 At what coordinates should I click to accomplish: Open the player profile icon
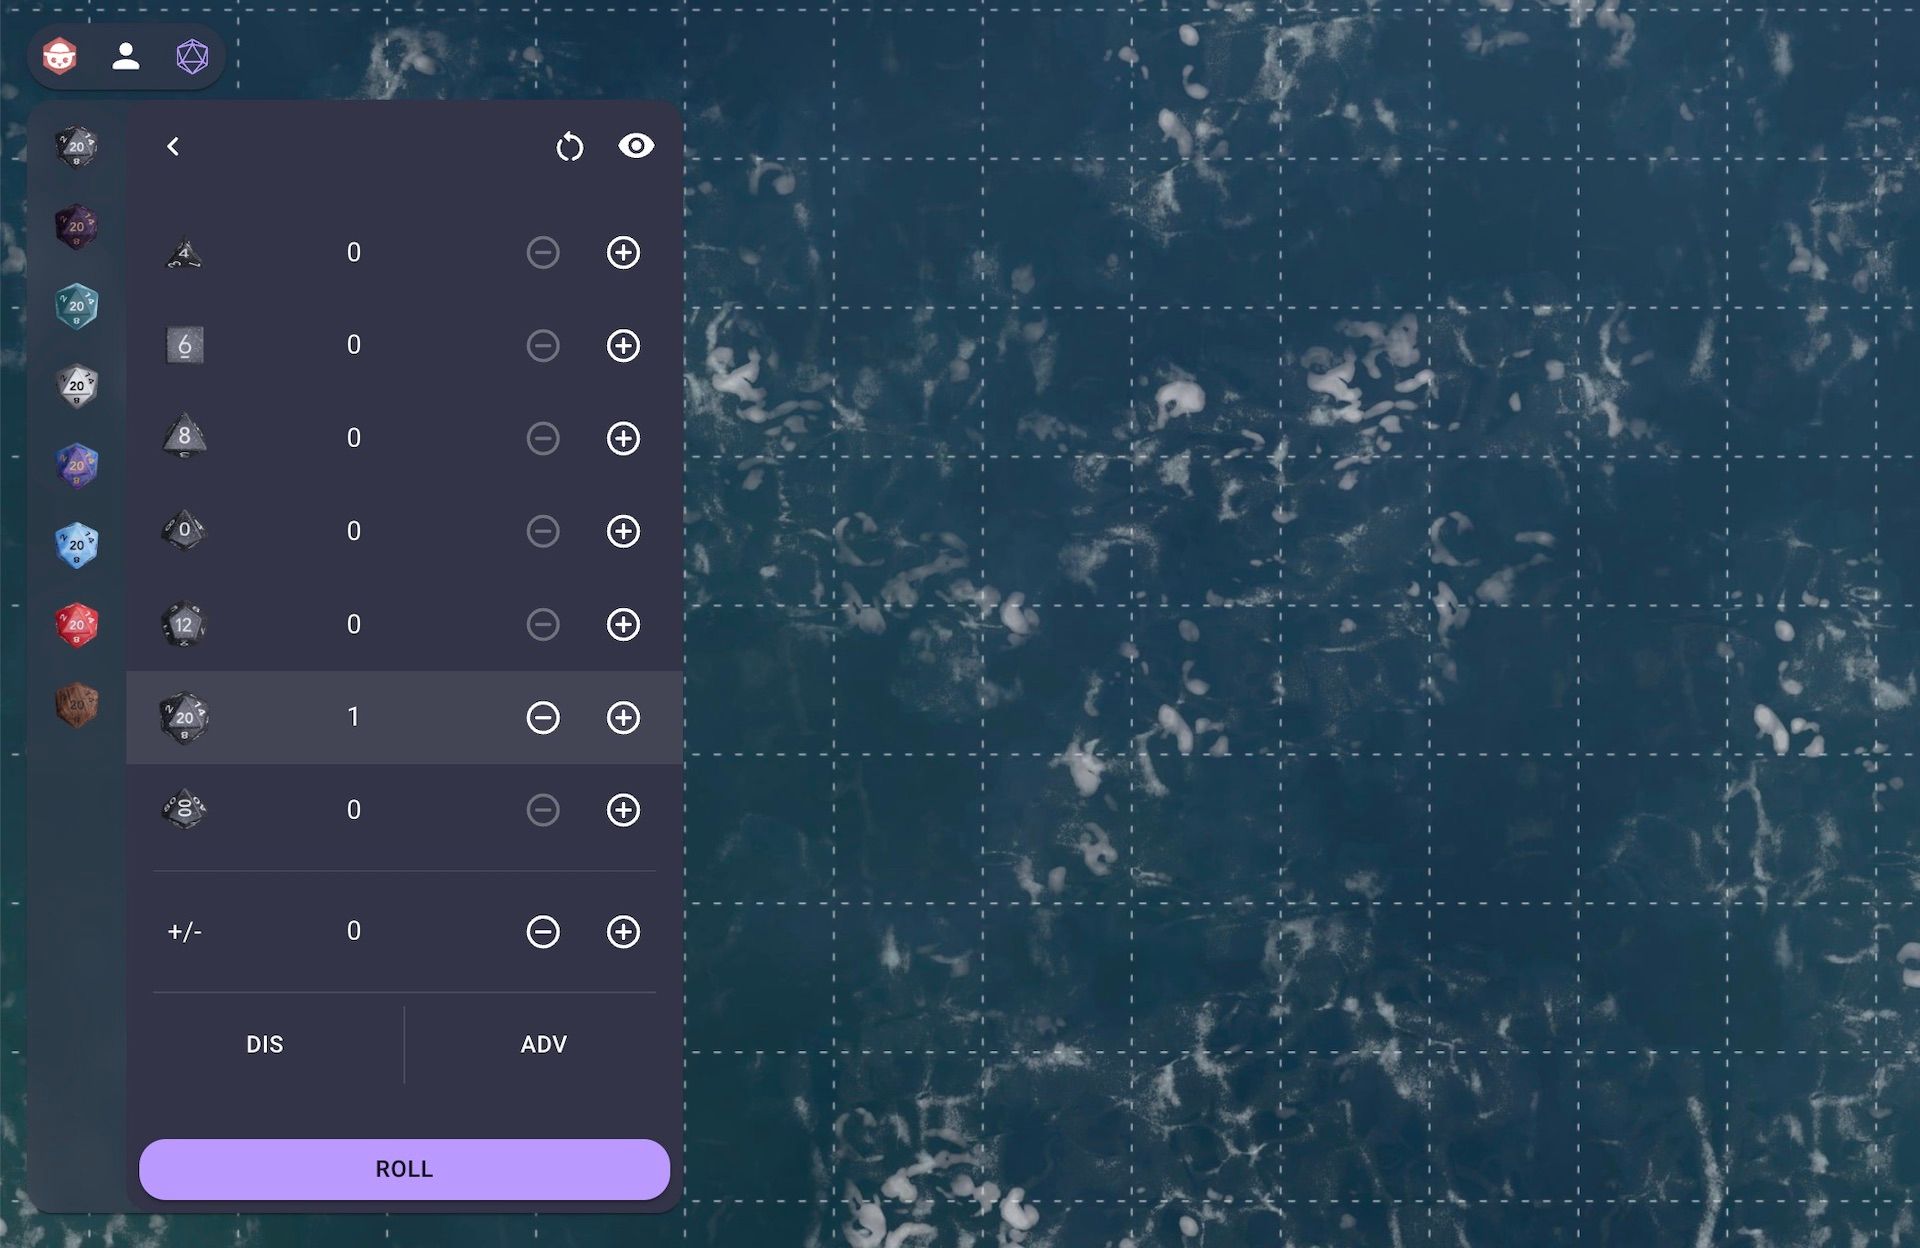tap(126, 57)
